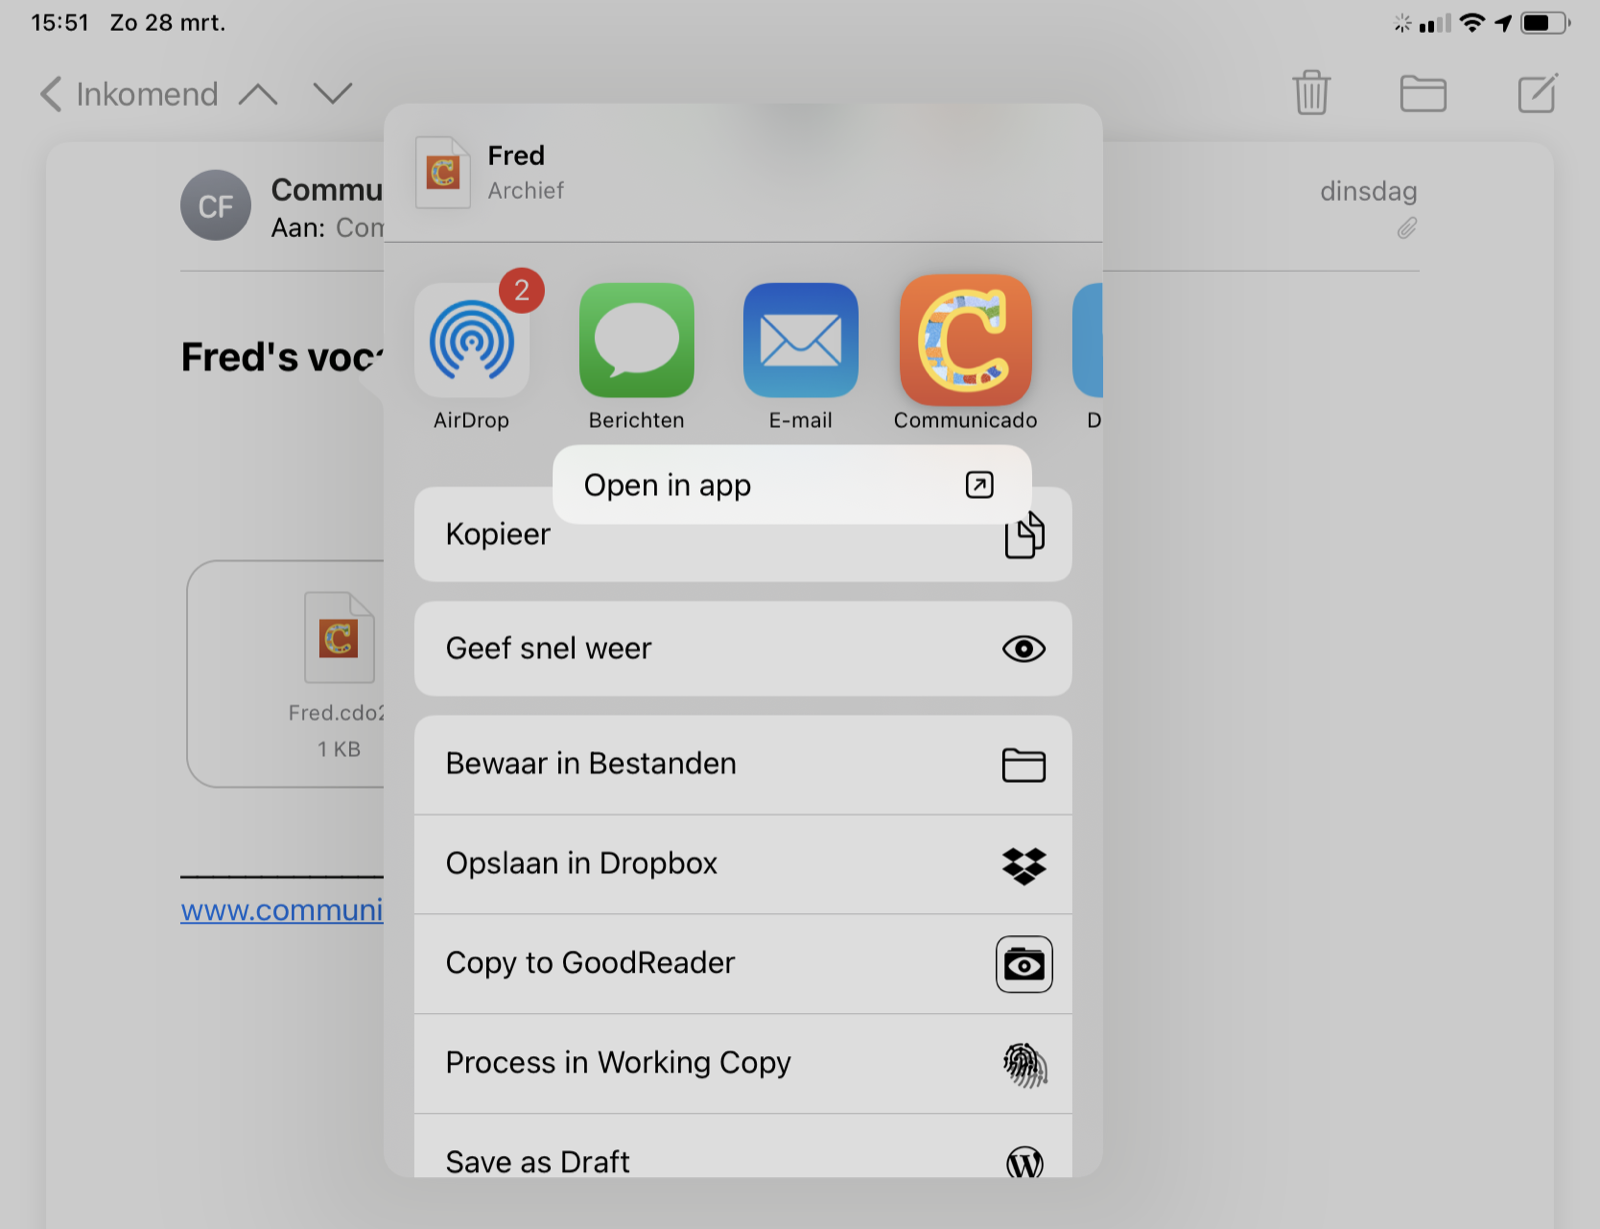Screen dimensions: 1600x1229
Task: Tap the 15:51 clock in status bar
Action: (x=60, y=22)
